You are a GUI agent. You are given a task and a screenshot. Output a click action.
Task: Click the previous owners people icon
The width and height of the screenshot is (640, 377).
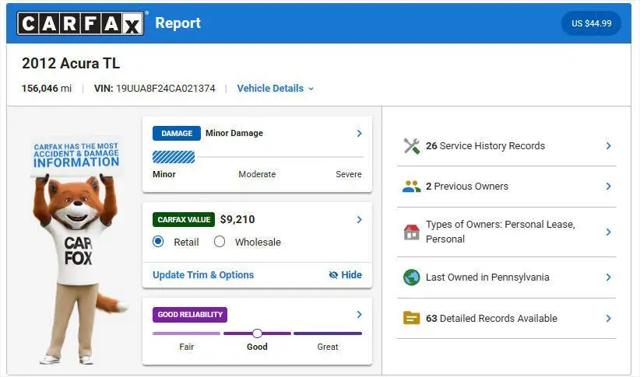coord(411,186)
